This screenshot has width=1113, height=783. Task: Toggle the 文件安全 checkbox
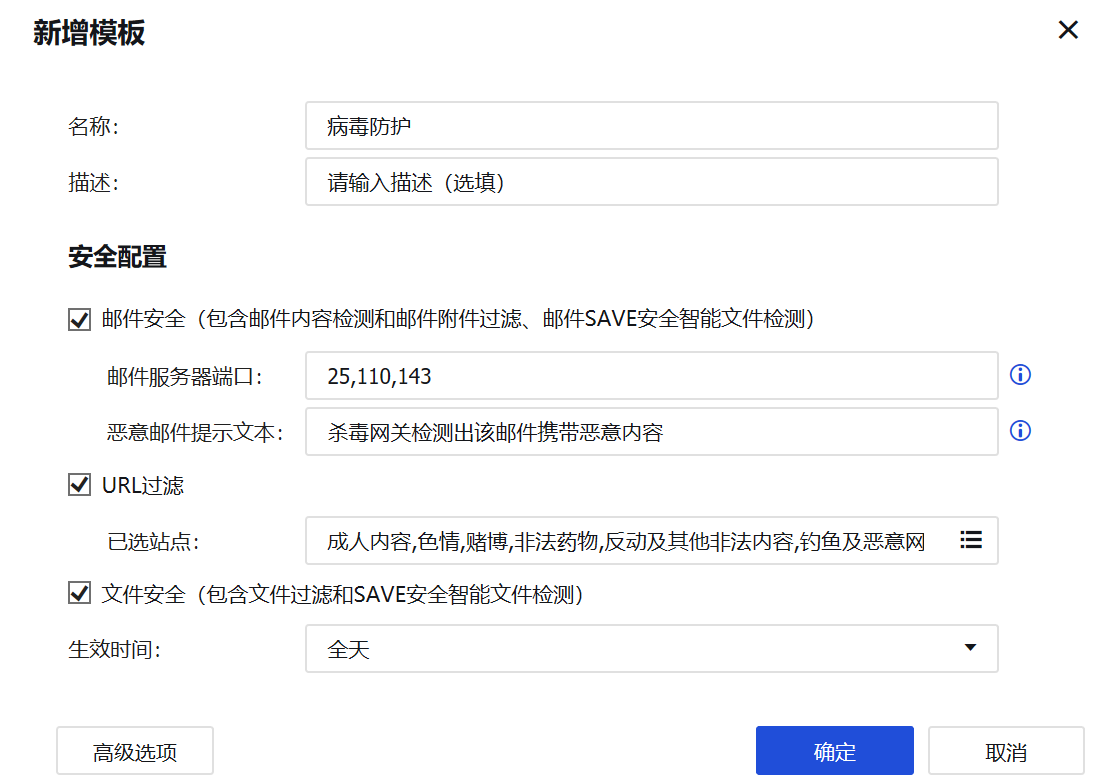coord(80,593)
